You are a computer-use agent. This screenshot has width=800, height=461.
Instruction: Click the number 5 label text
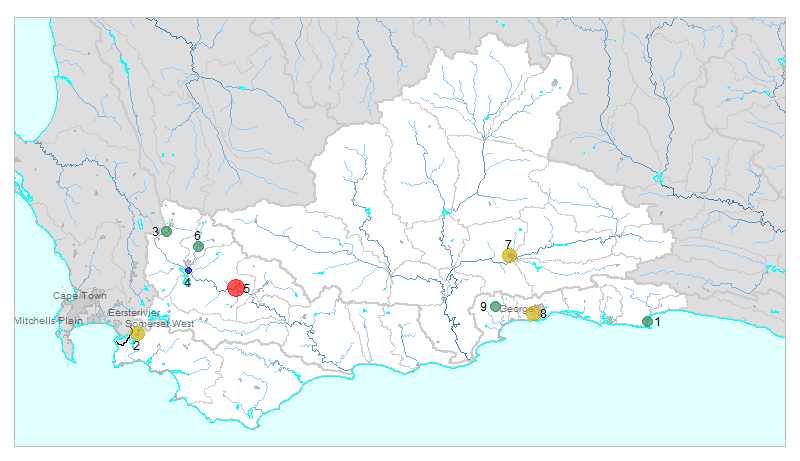[x=246, y=289]
